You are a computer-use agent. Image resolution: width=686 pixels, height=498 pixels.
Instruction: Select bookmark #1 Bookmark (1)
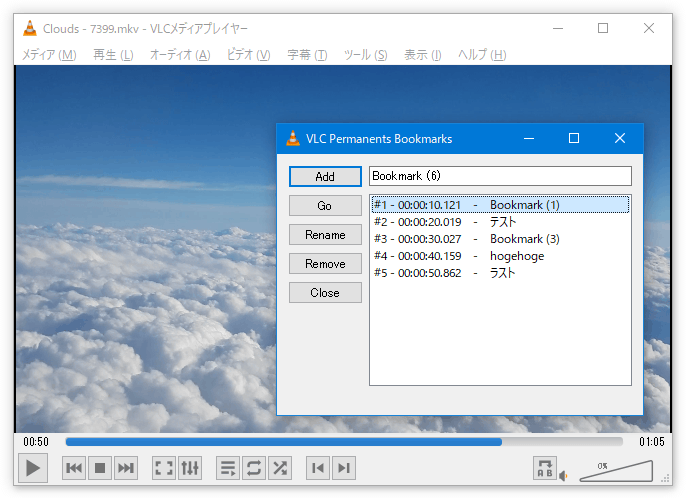500,205
